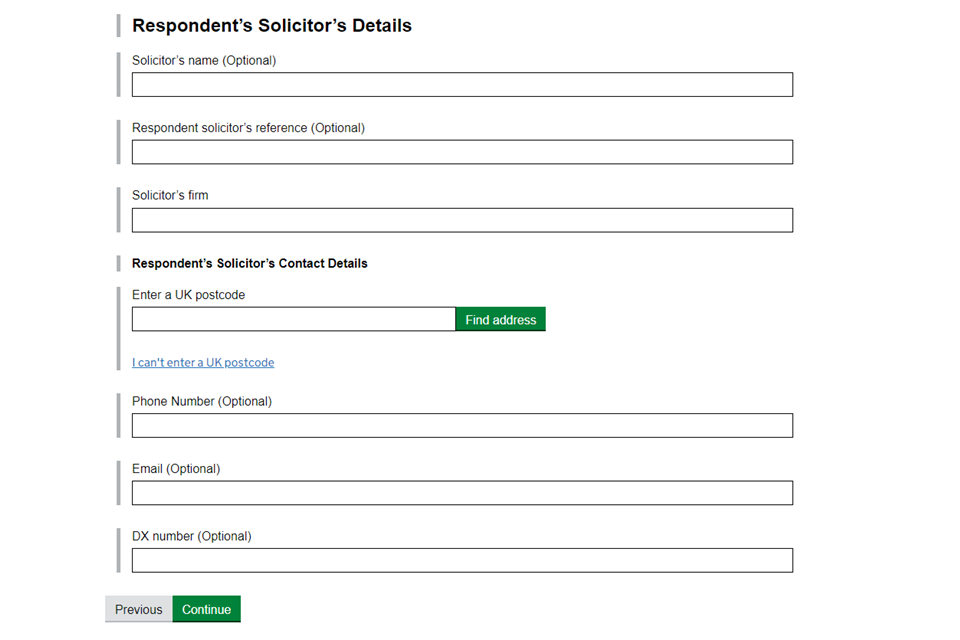Click into the Phone Number text field
This screenshot has height=640, width=960.
(462, 426)
